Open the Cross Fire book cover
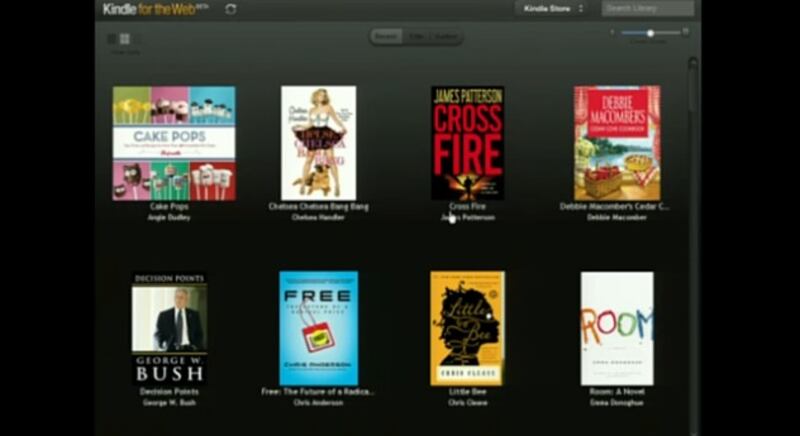 tap(467, 143)
